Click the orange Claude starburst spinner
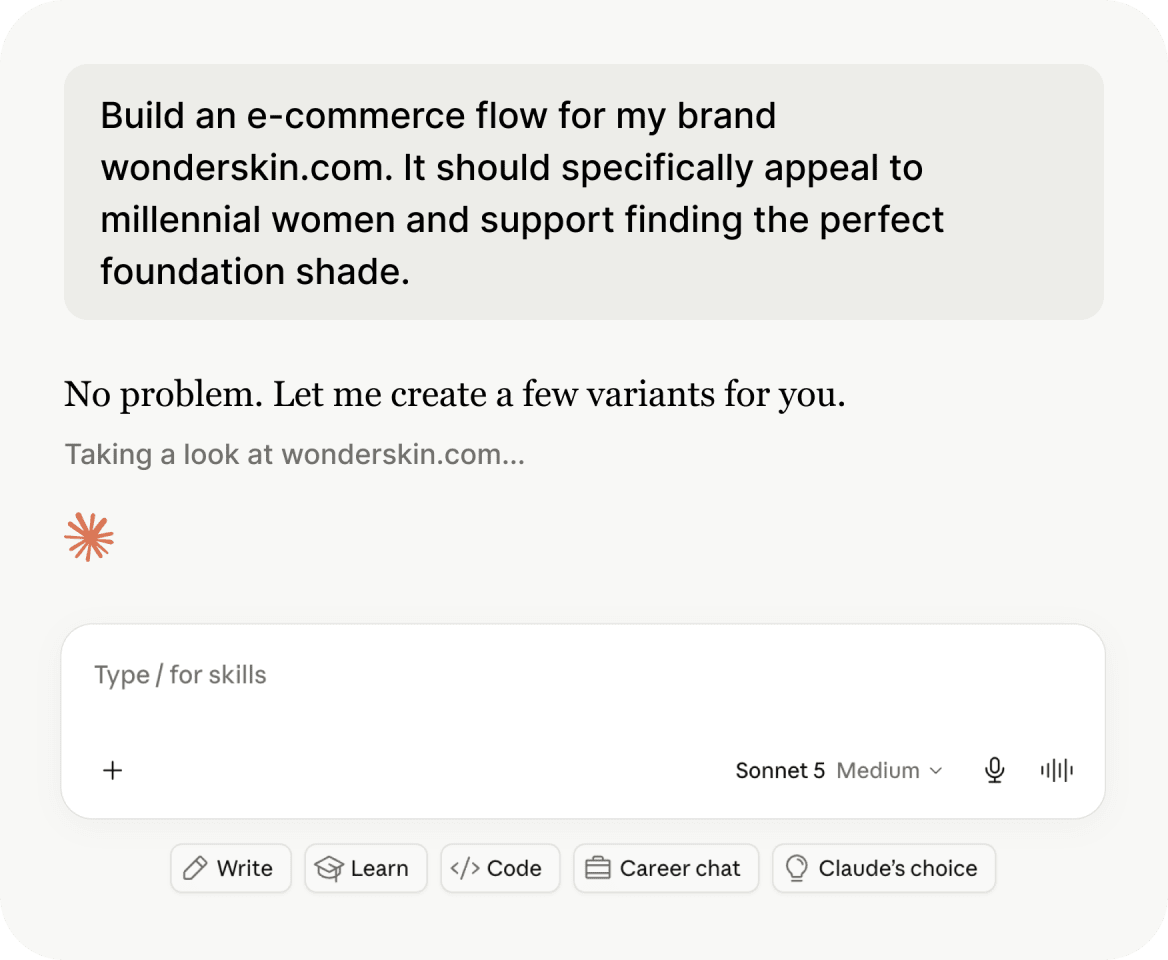This screenshot has height=960, width=1168. click(x=89, y=537)
